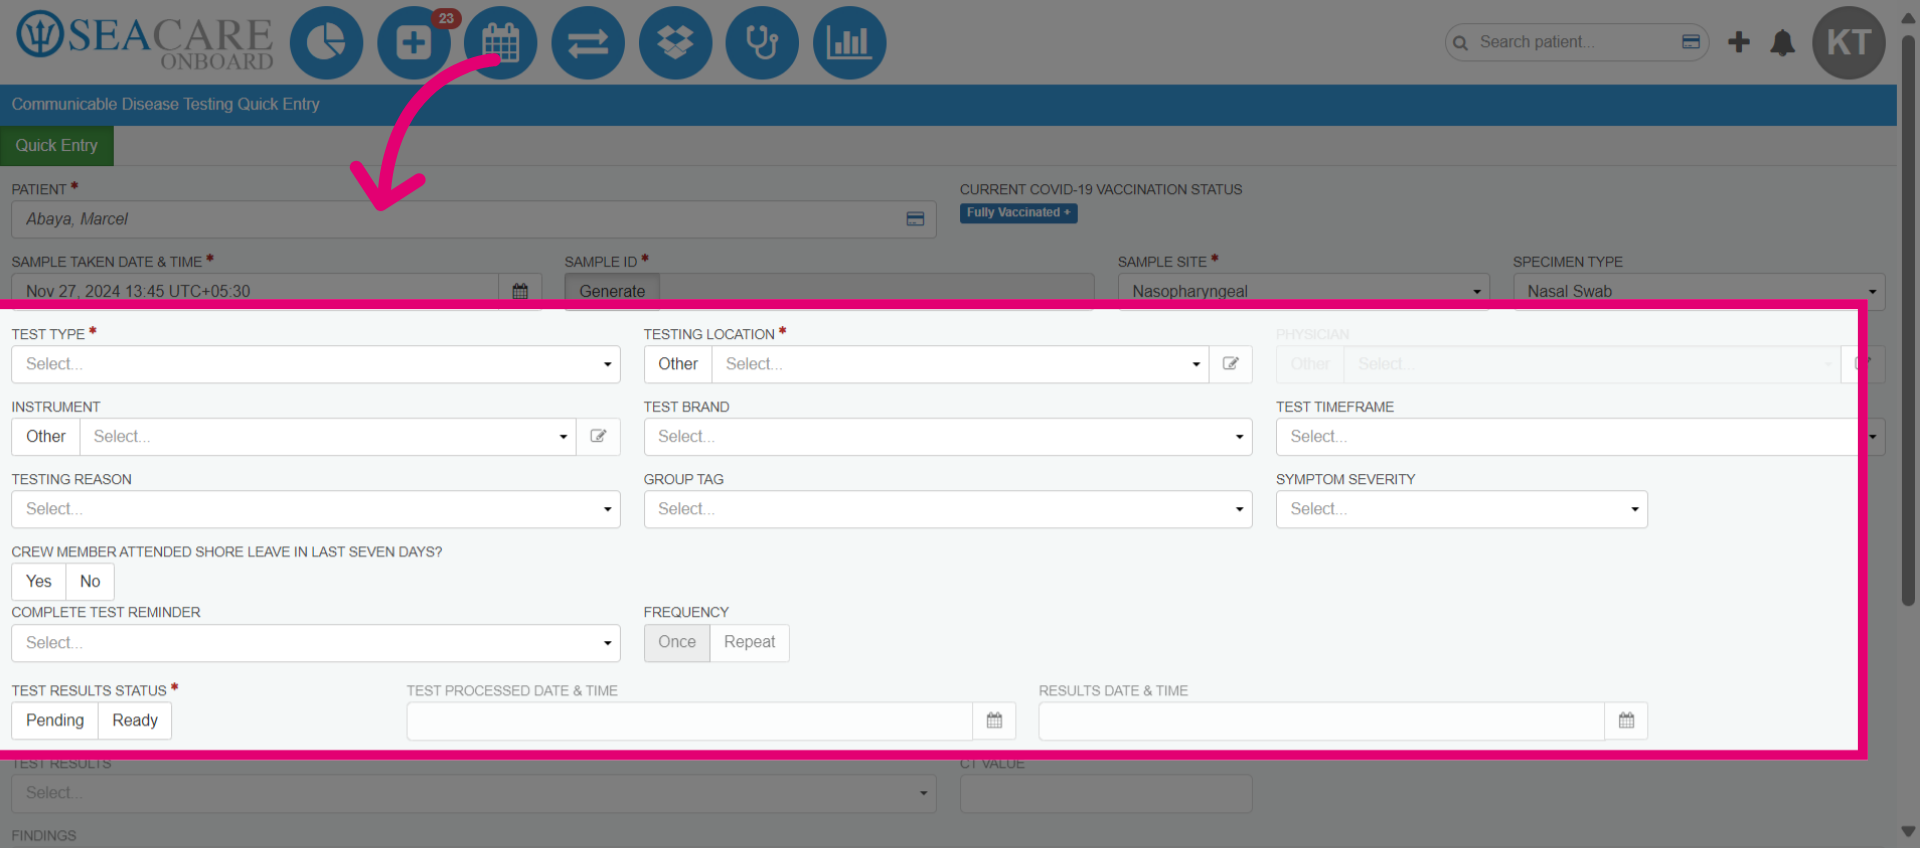Viewport: 1920px width, 848px height.
Task: Open the Symptom Severity dropdown
Action: tap(1462, 509)
